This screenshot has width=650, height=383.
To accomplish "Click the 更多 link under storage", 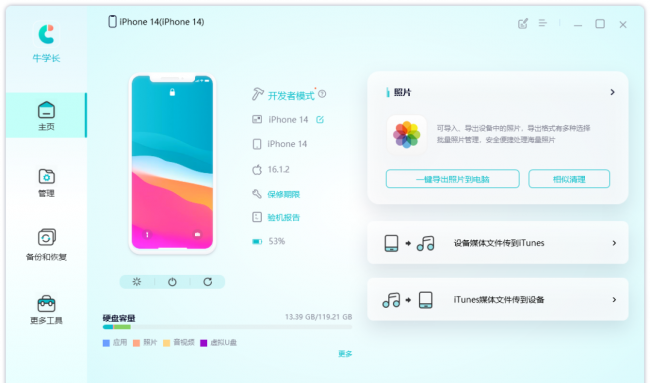I will pos(345,354).
